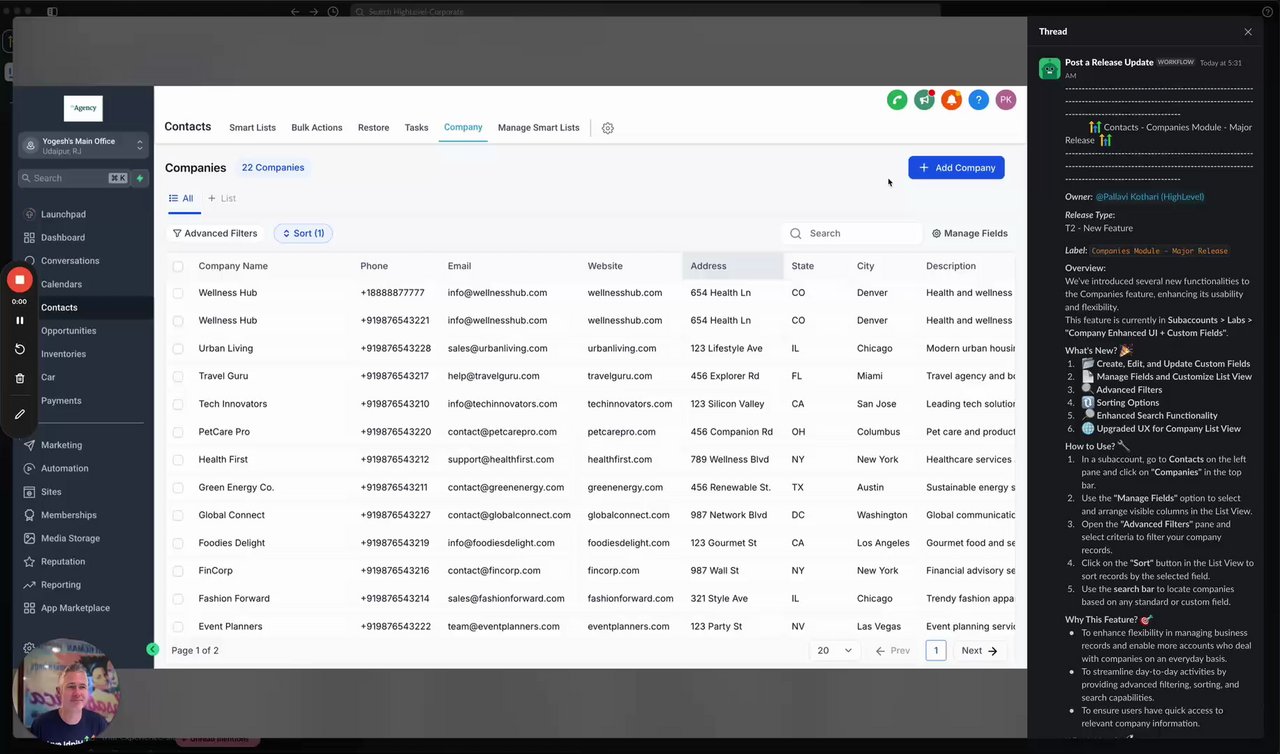Select the Company tab
The height and width of the screenshot is (754, 1280).
pos(463,127)
